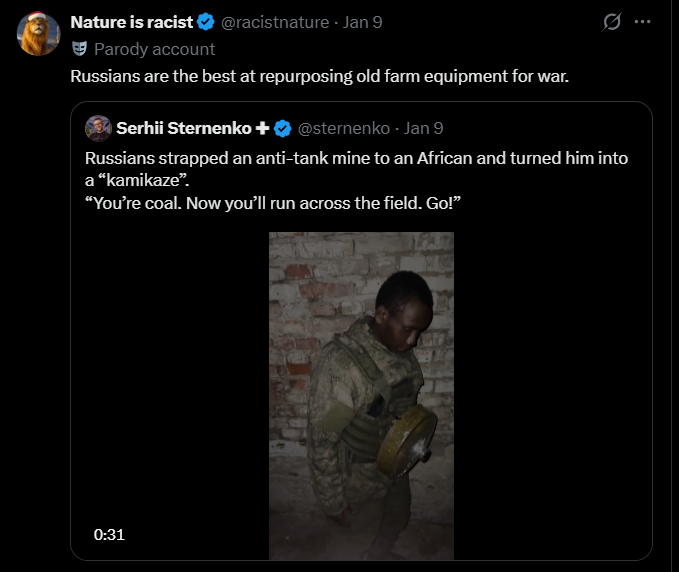The image size is (679, 572).
Task: Click verified badge next to Serhii Sternenko
Action: 283,128
